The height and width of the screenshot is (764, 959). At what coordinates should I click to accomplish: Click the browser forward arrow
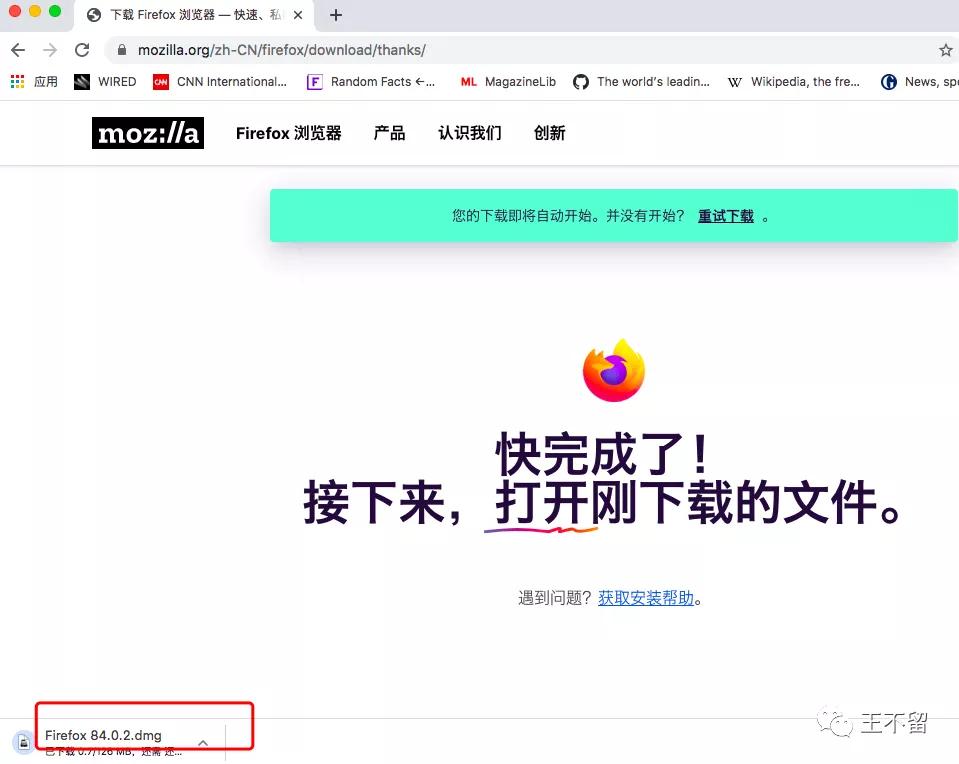(x=50, y=50)
